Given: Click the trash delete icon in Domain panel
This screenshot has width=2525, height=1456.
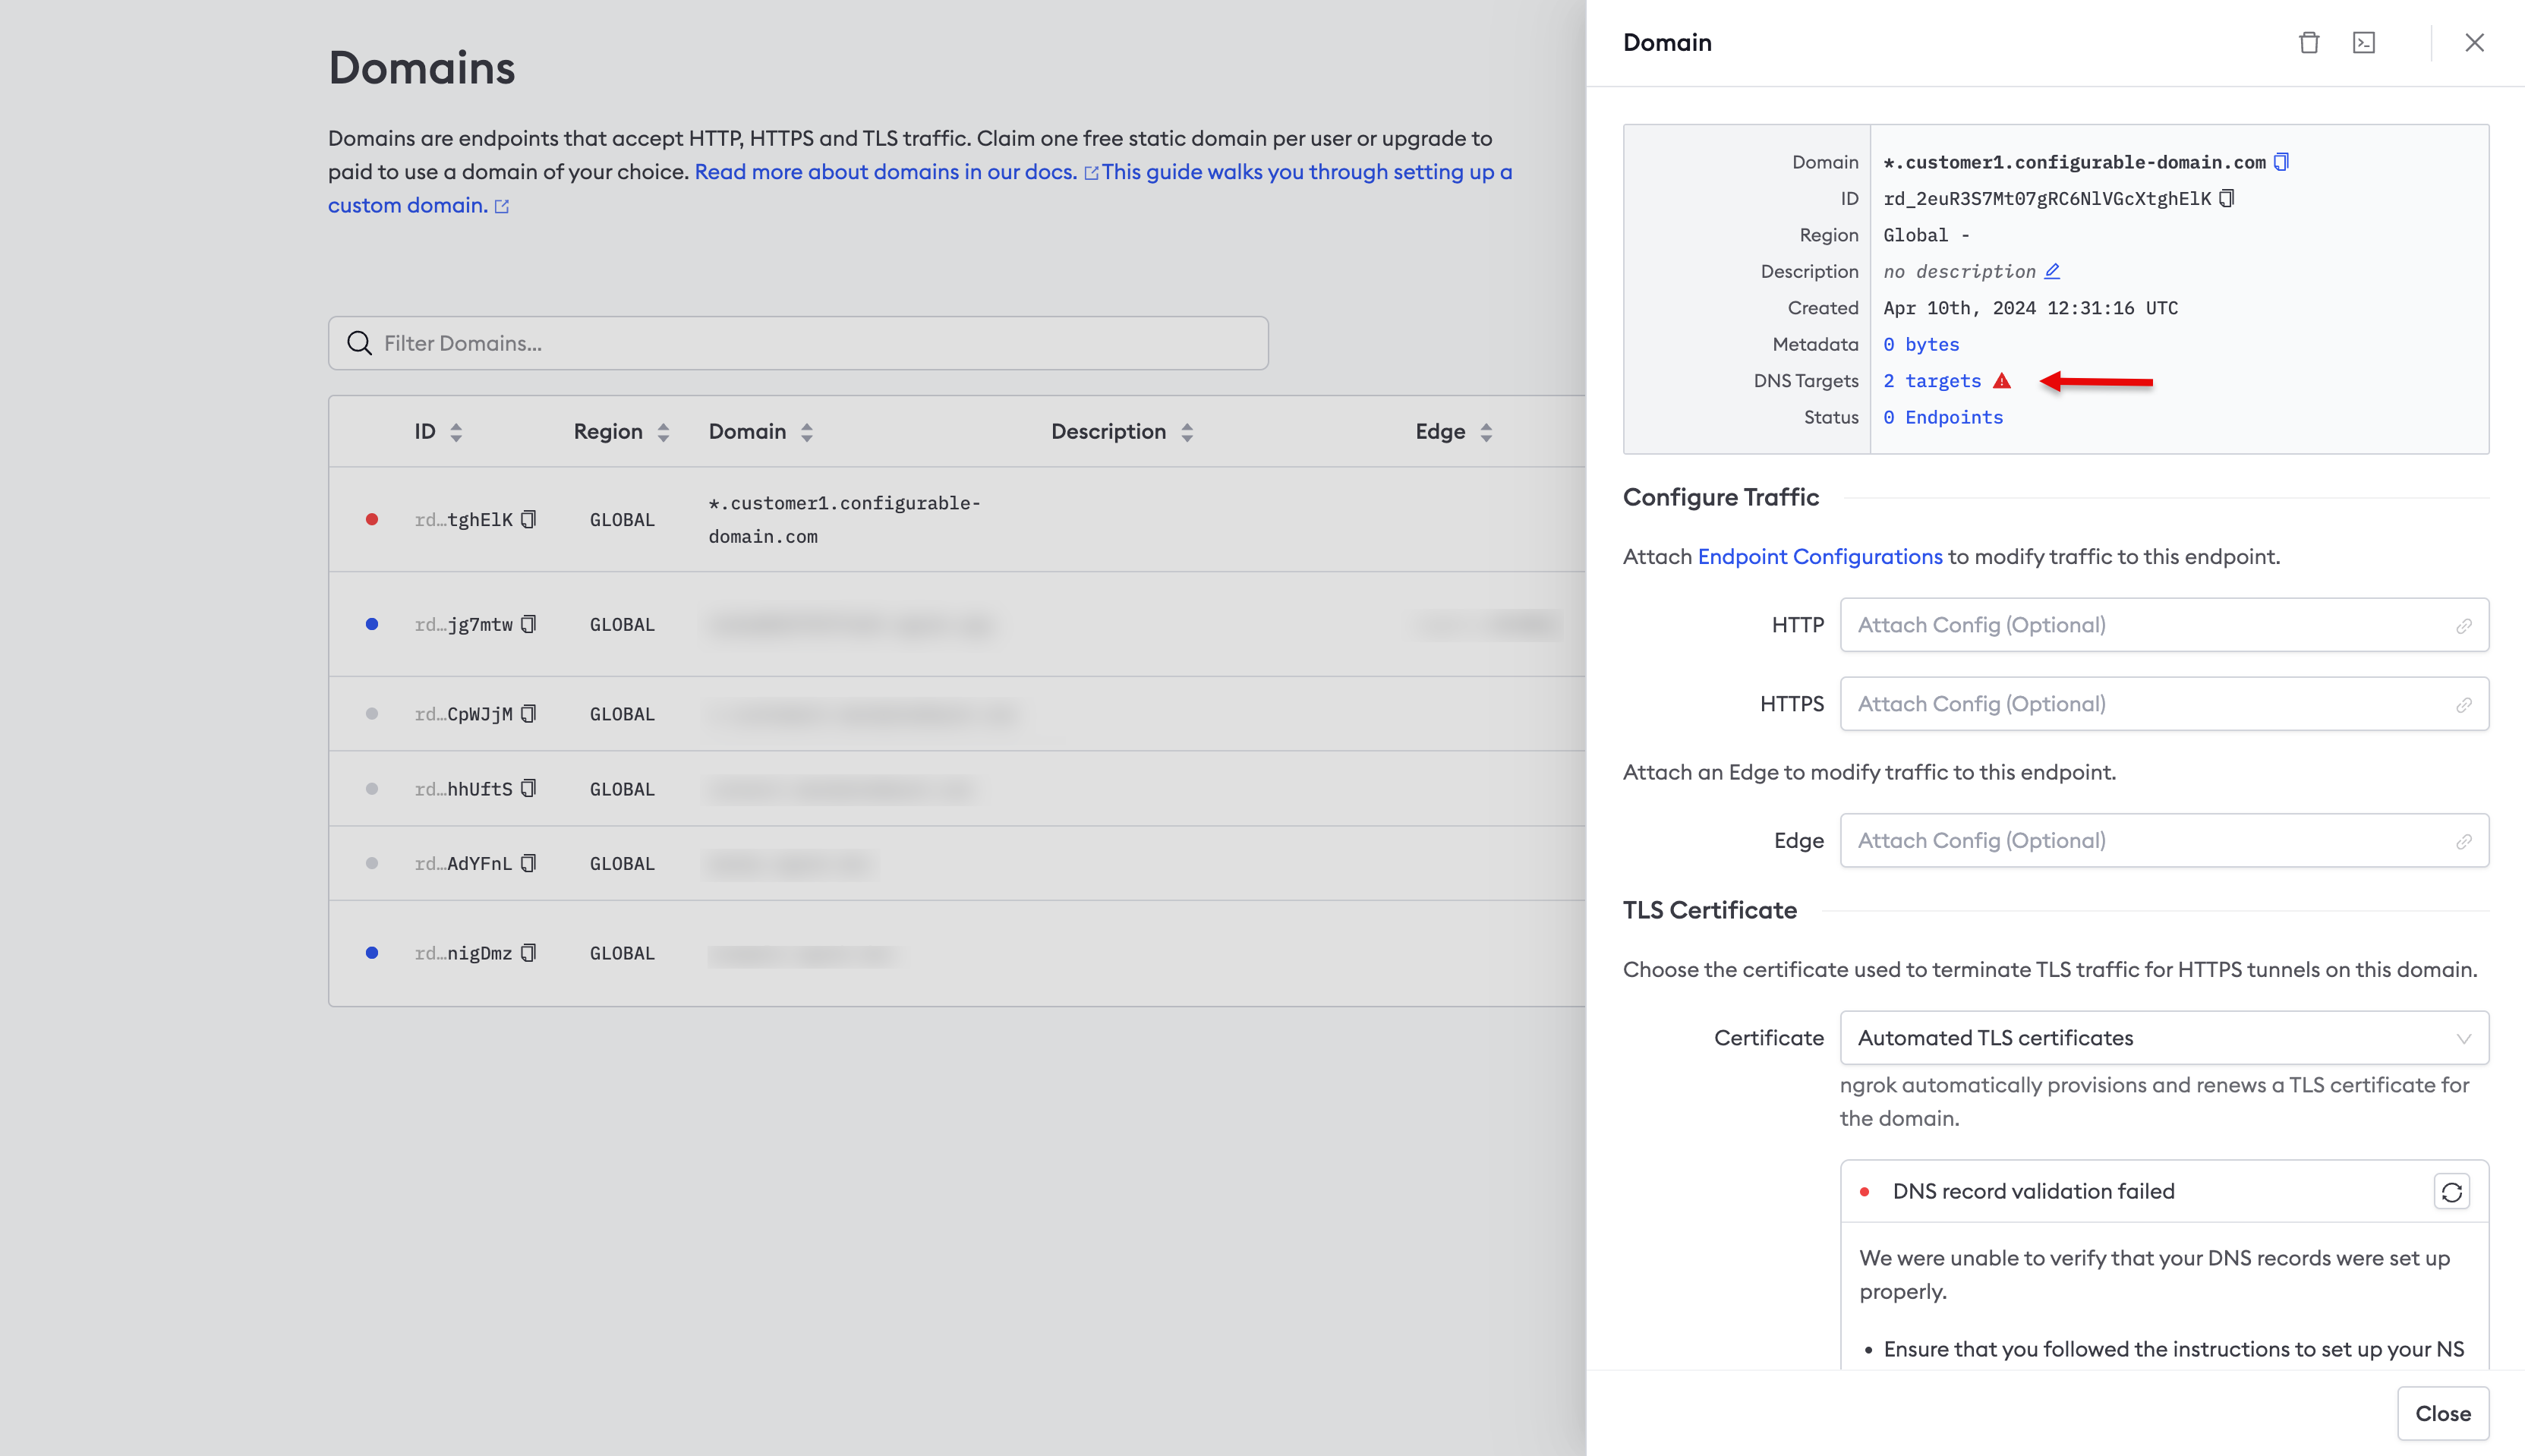Looking at the screenshot, I should pyautogui.click(x=2308, y=43).
